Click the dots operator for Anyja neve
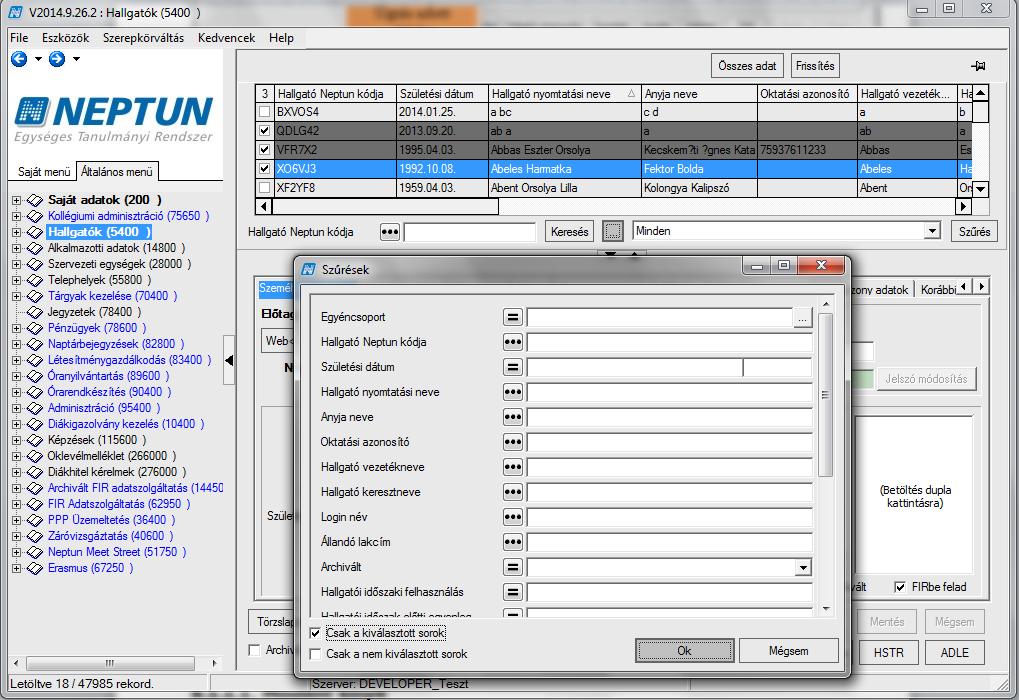1019x700 pixels. [x=513, y=417]
